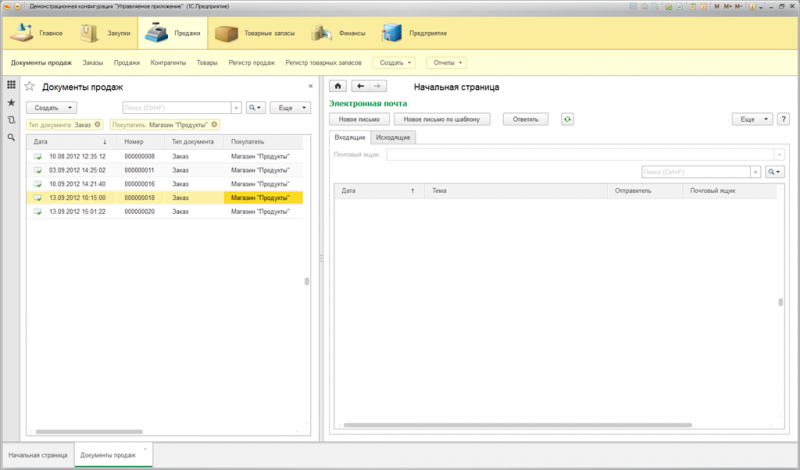Click the calculator icon in title bar

(692, 7)
